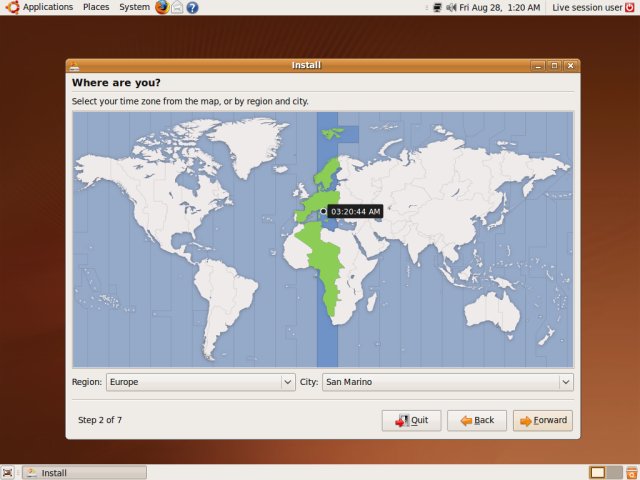Click the Show Desktop icon in bottom panel
The image size is (640, 480).
click(x=7, y=473)
